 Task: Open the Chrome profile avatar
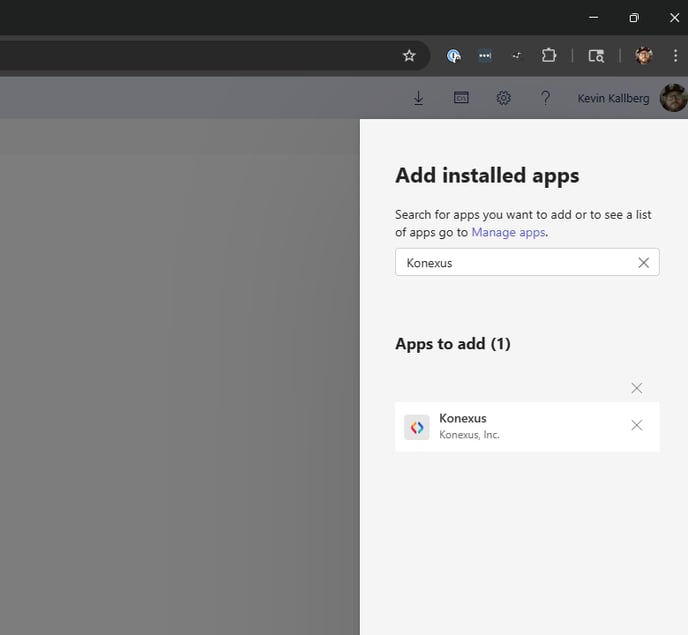click(x=644, y=56)
